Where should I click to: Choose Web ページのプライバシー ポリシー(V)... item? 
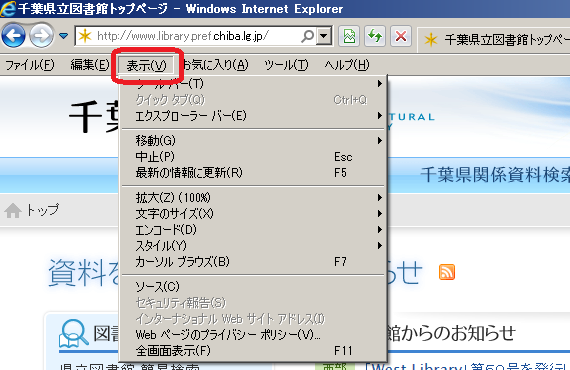point(253,335)
